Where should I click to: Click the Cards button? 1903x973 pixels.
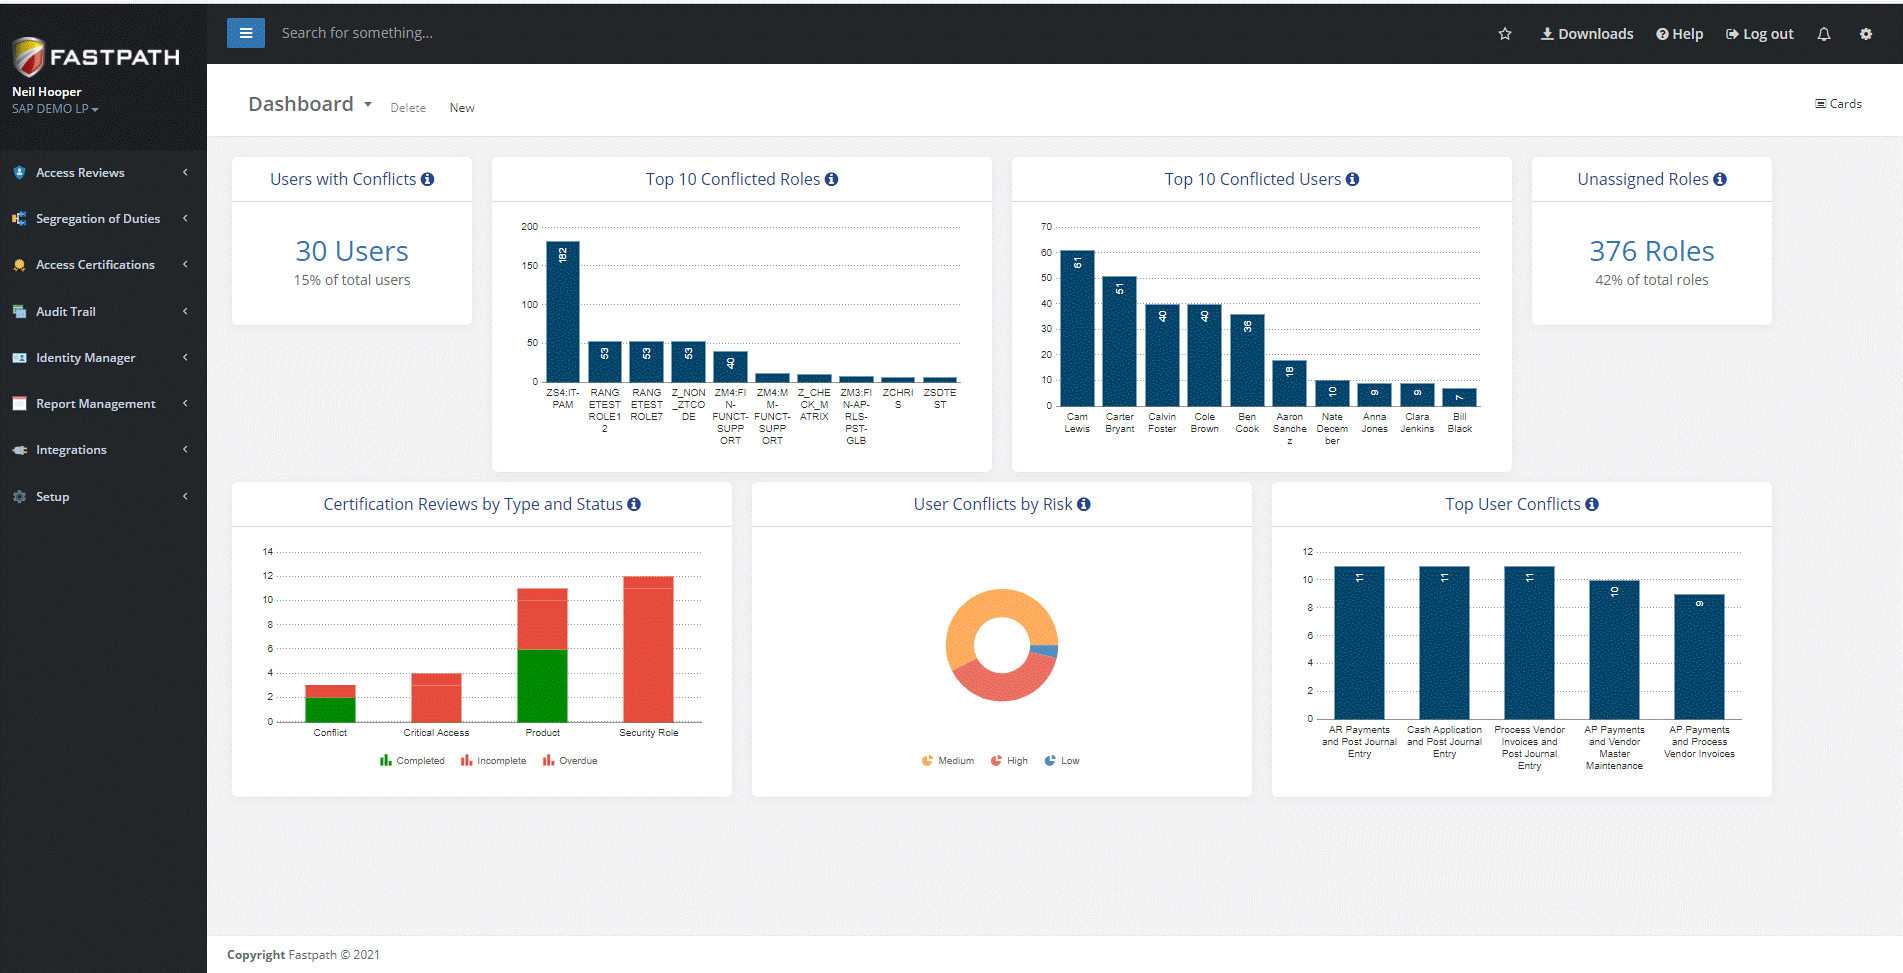click(1838, 103)
